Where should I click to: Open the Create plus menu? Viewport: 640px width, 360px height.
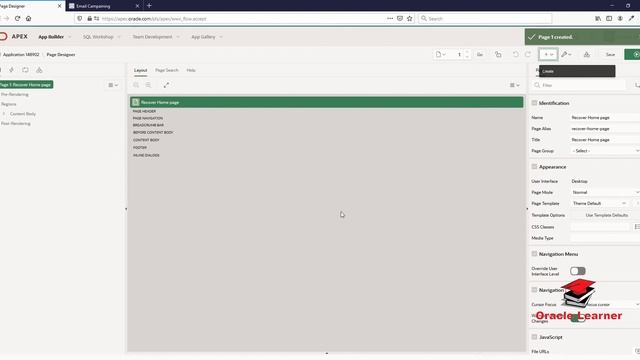coord(548,54)
